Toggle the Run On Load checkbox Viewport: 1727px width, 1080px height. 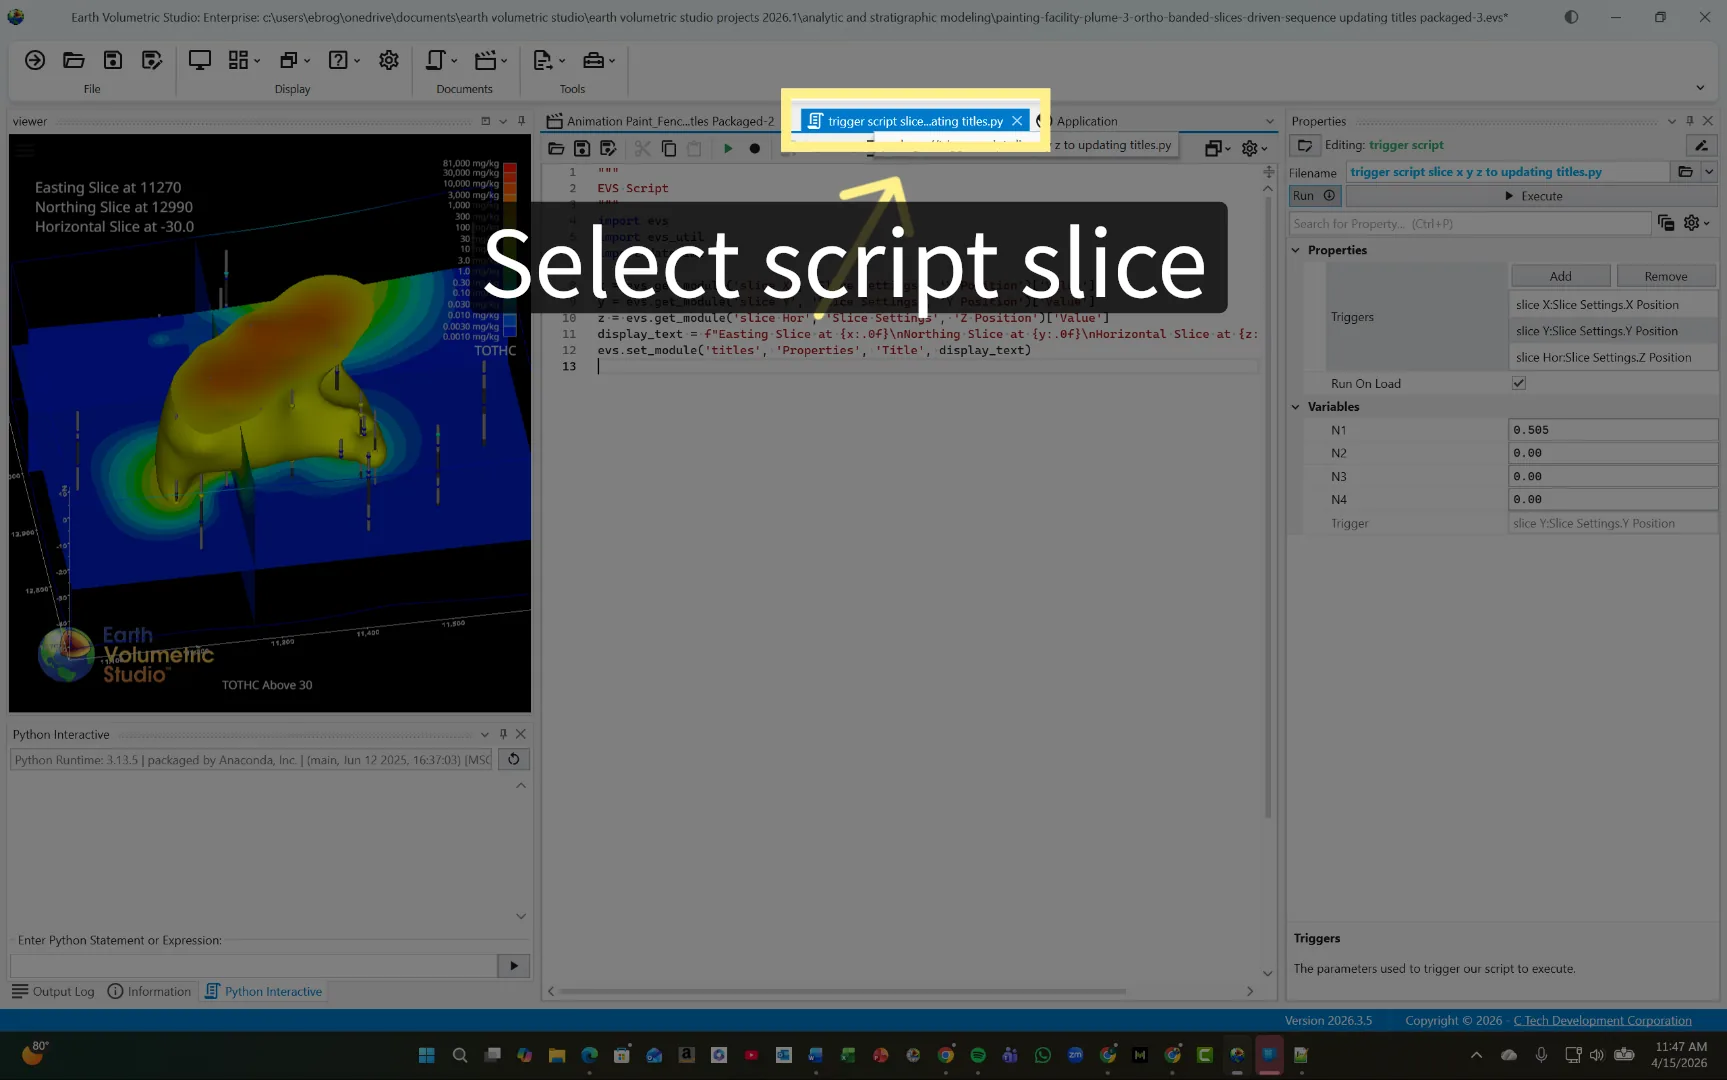[x=1519, y=383]
